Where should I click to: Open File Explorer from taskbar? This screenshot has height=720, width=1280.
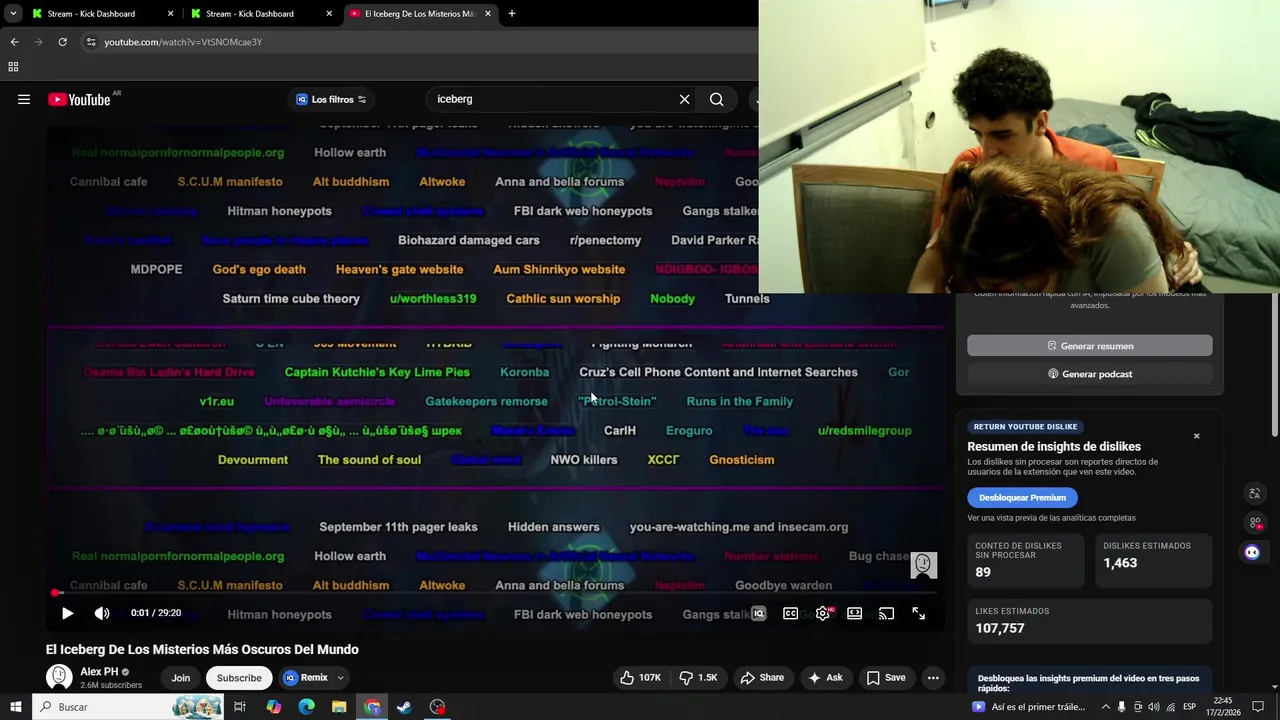coord(339,707)
